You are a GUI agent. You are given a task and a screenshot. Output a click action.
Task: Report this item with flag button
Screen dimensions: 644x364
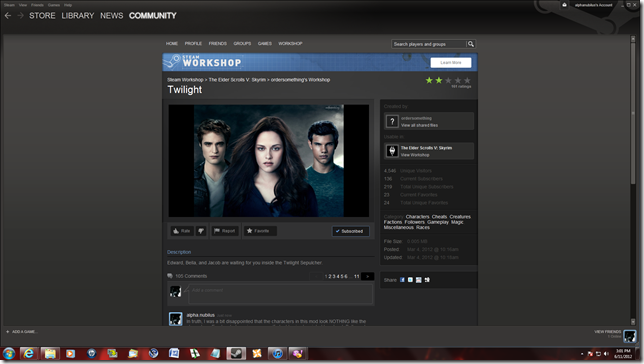coord(225,231)
